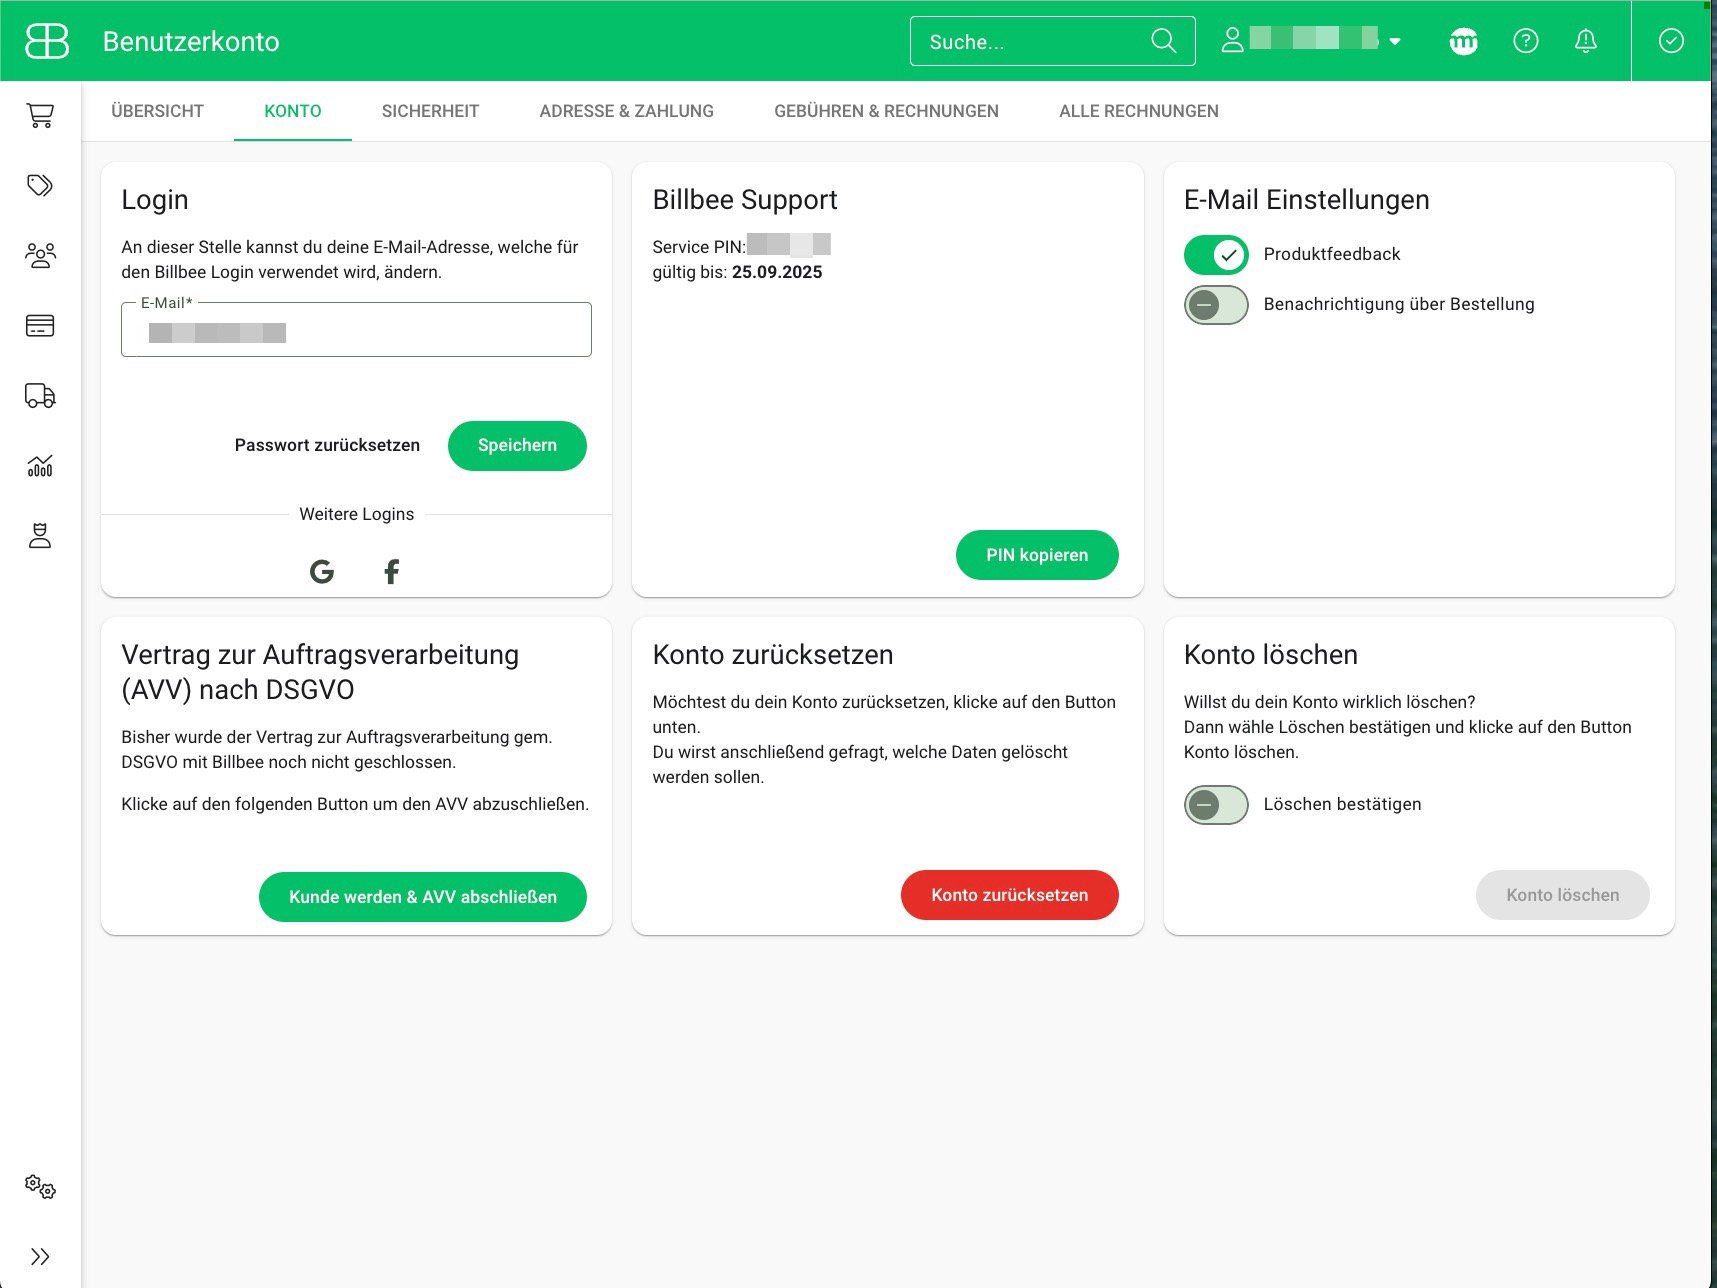Open the customers group sidebar icon

pyautogui.click(x=40, y=256)
